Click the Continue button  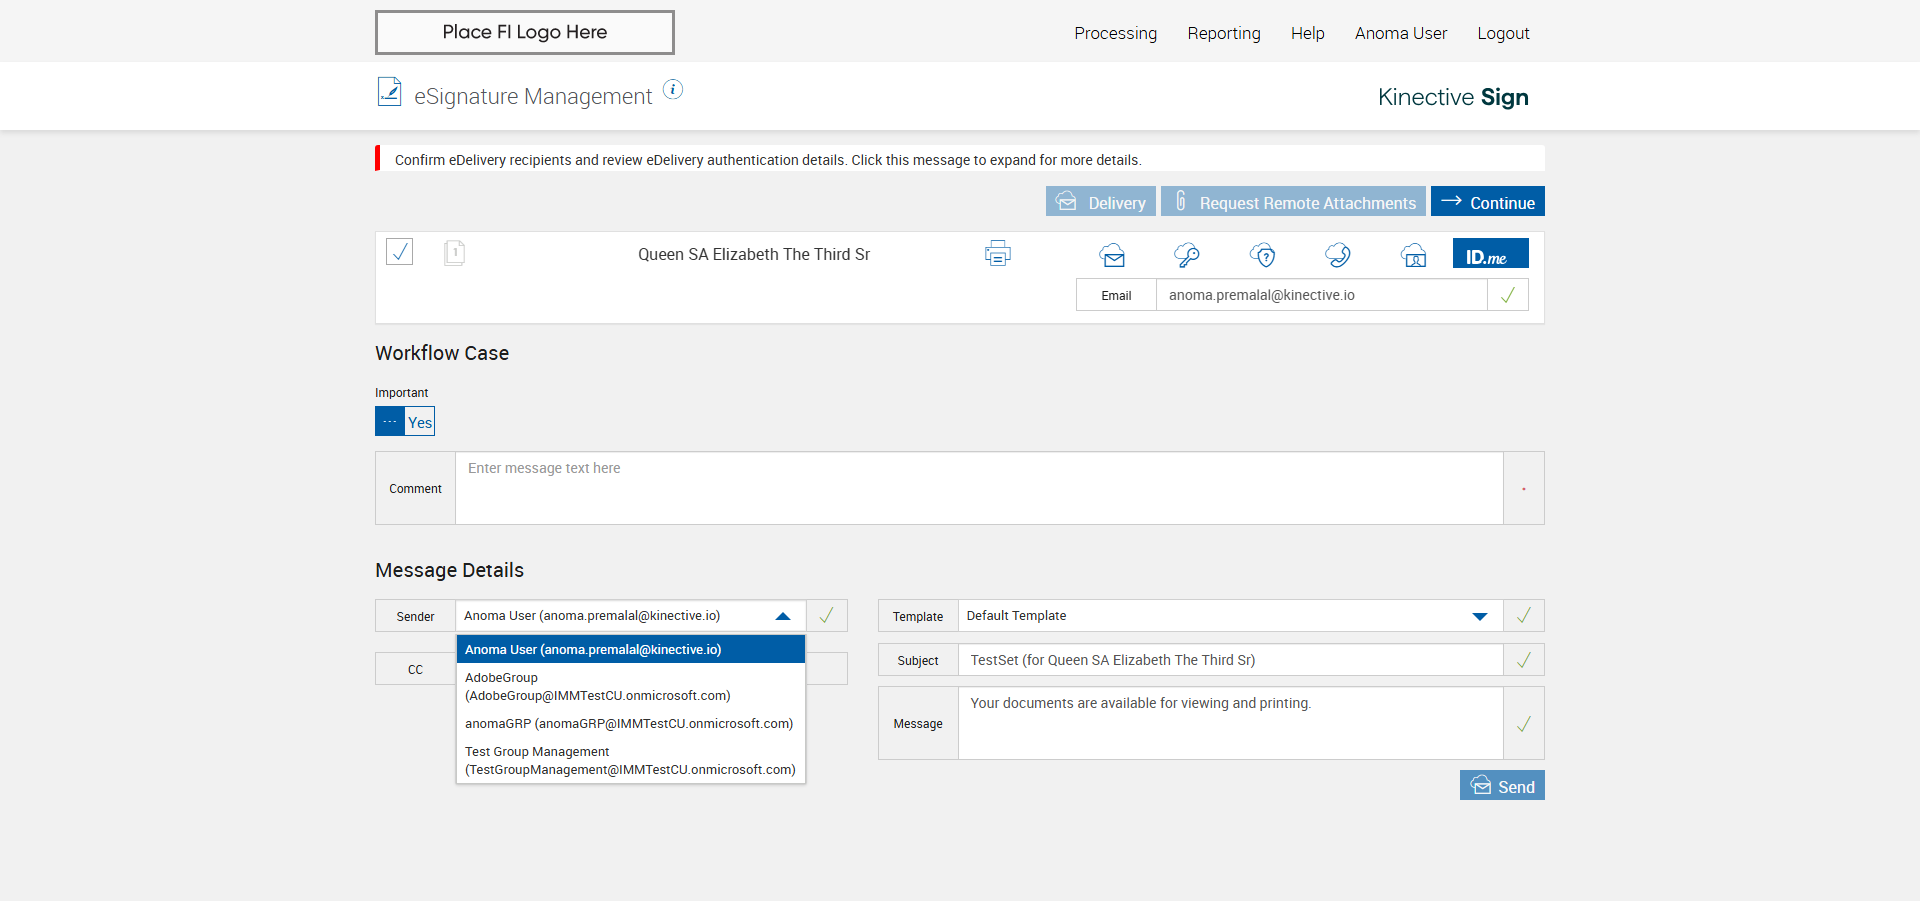[1487, 202]
